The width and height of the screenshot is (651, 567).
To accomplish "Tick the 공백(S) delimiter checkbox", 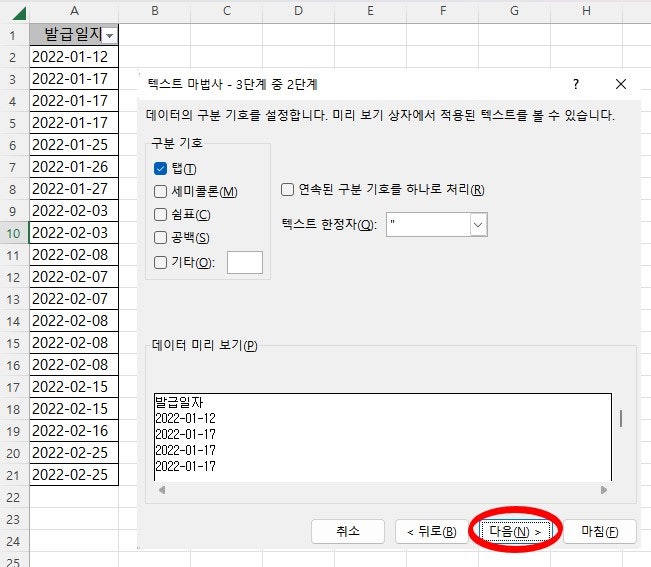I will pyautogui.click(x=160, y=237).
